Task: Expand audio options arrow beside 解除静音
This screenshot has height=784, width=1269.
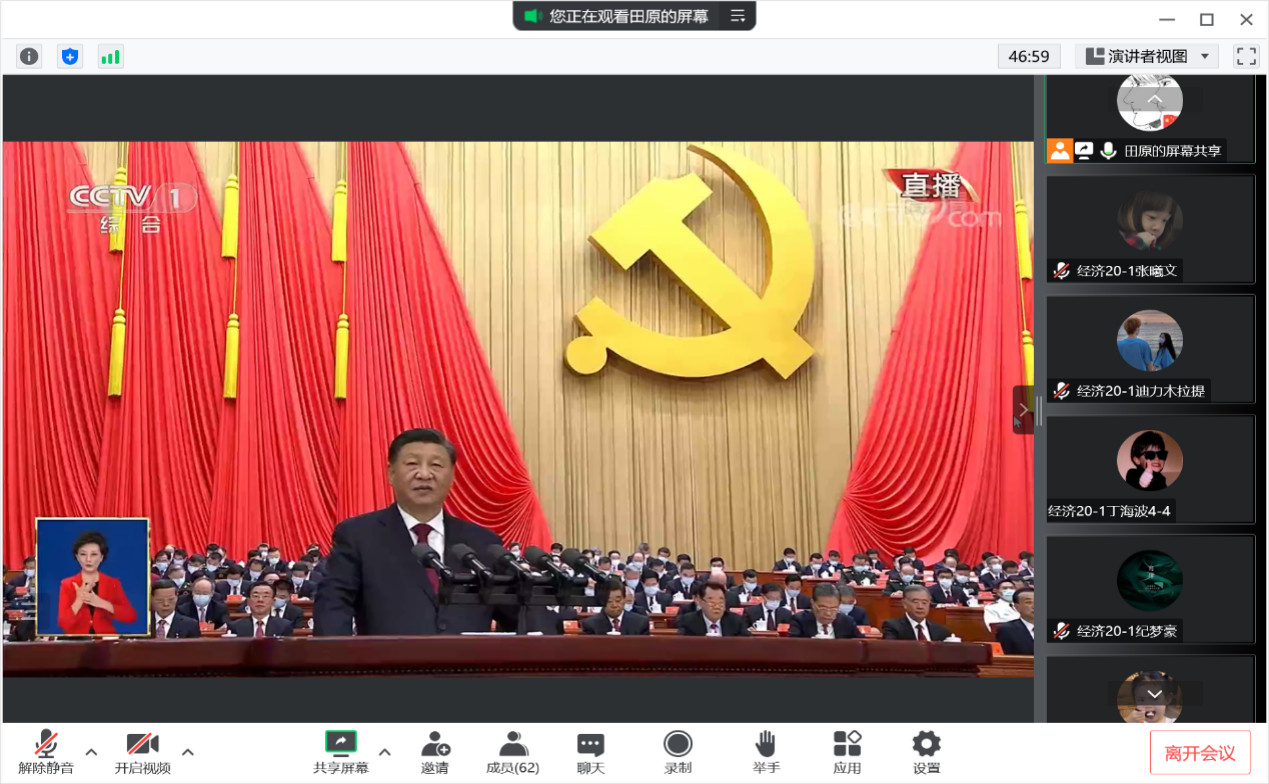Action: [91, 752]
